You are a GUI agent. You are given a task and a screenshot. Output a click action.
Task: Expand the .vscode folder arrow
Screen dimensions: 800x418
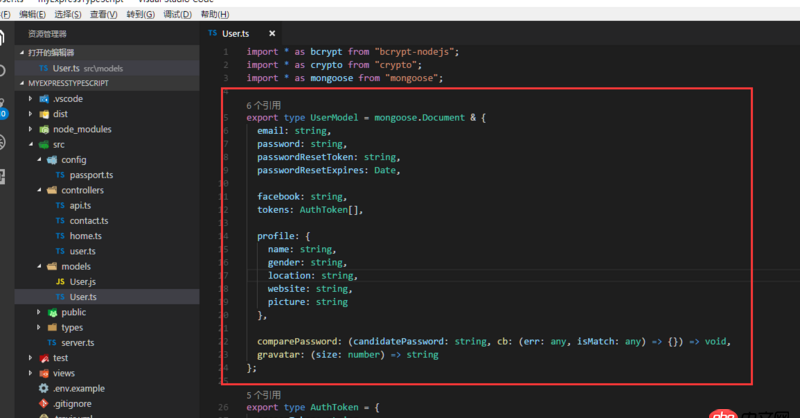click(31, 99)
